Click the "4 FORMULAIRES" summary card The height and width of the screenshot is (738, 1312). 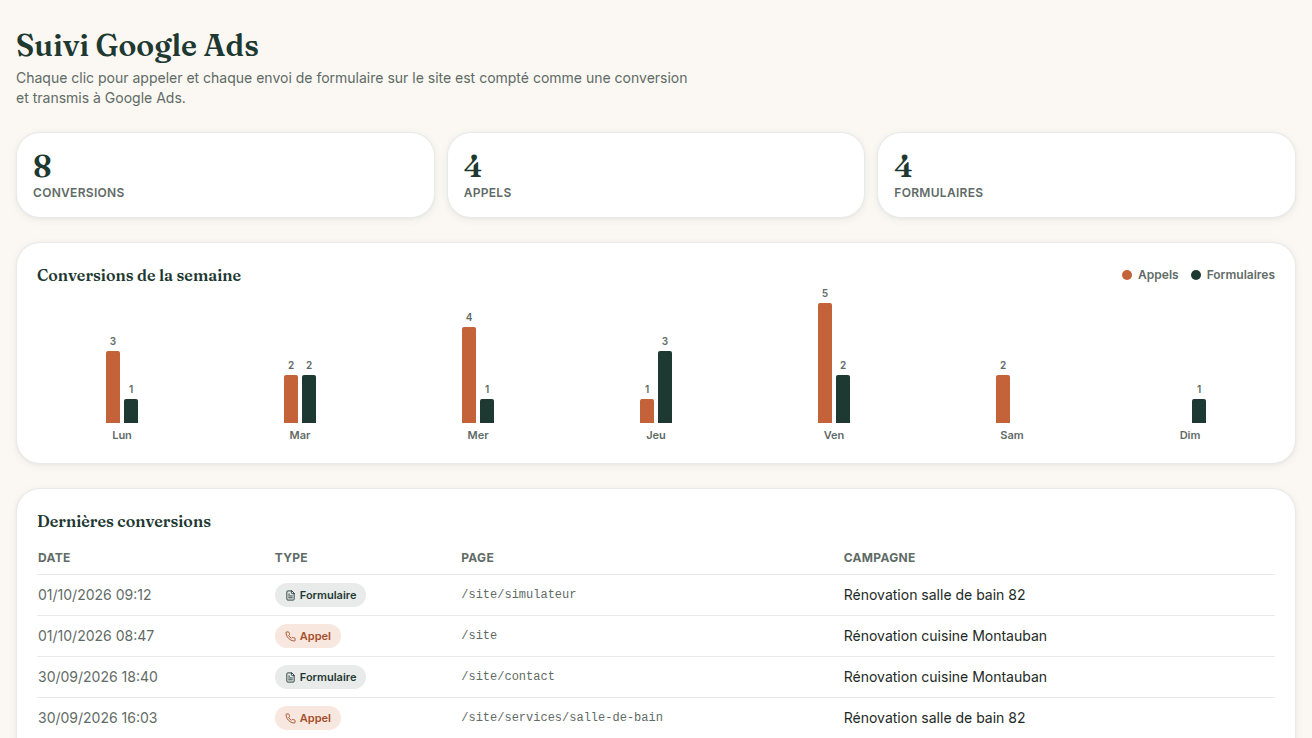point(1086,175)
